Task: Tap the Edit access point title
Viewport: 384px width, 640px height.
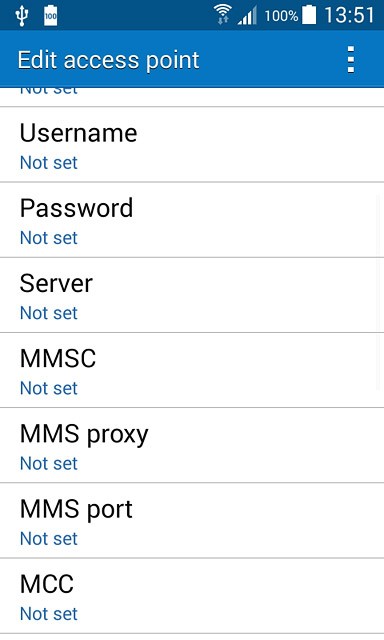Action: [109, 60]
